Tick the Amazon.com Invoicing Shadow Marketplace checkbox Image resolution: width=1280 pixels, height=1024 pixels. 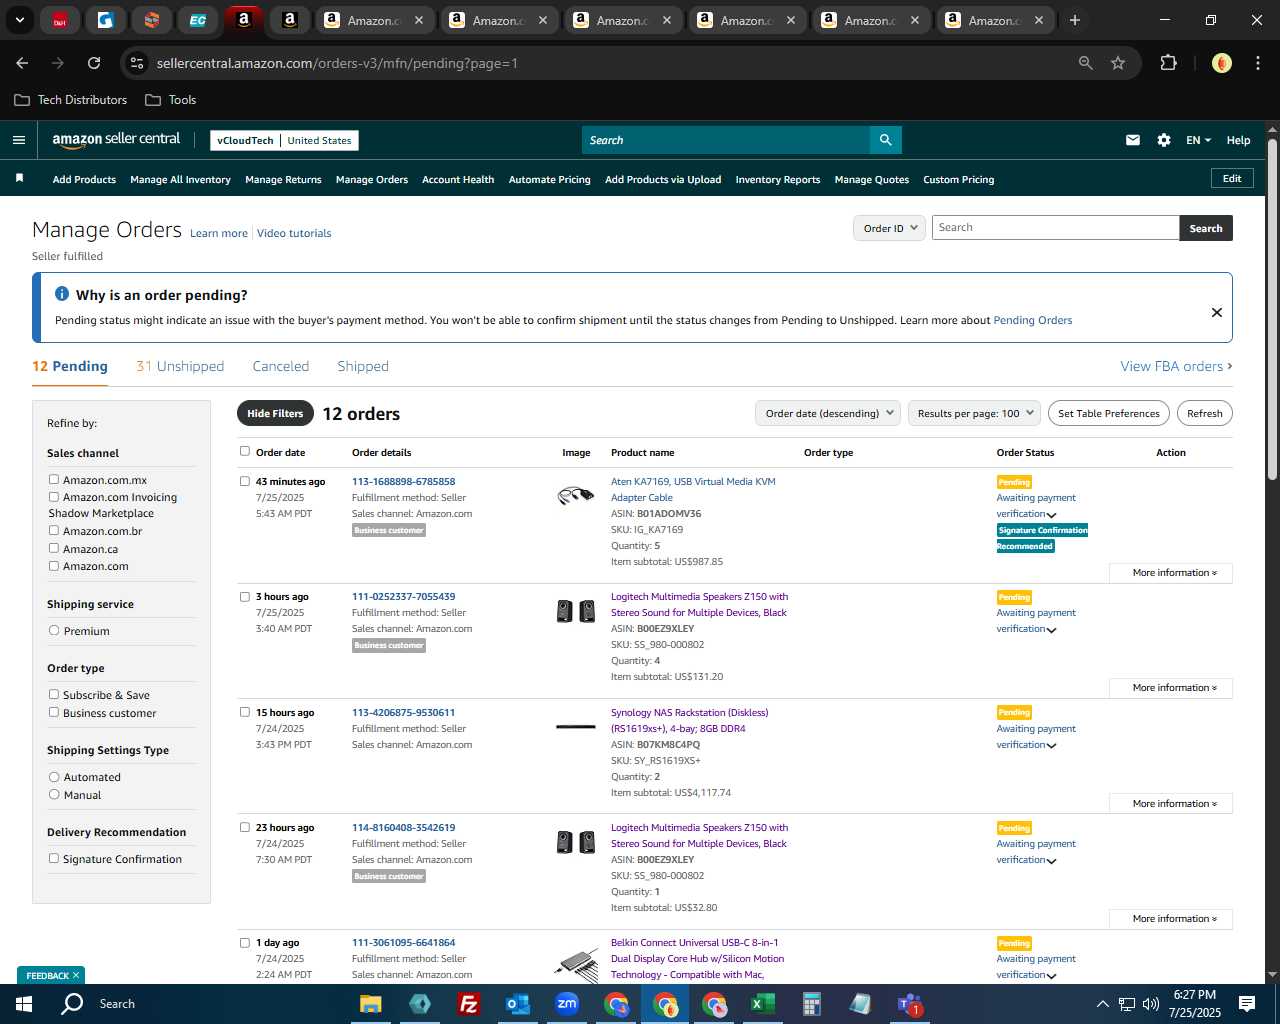(54, 496)
